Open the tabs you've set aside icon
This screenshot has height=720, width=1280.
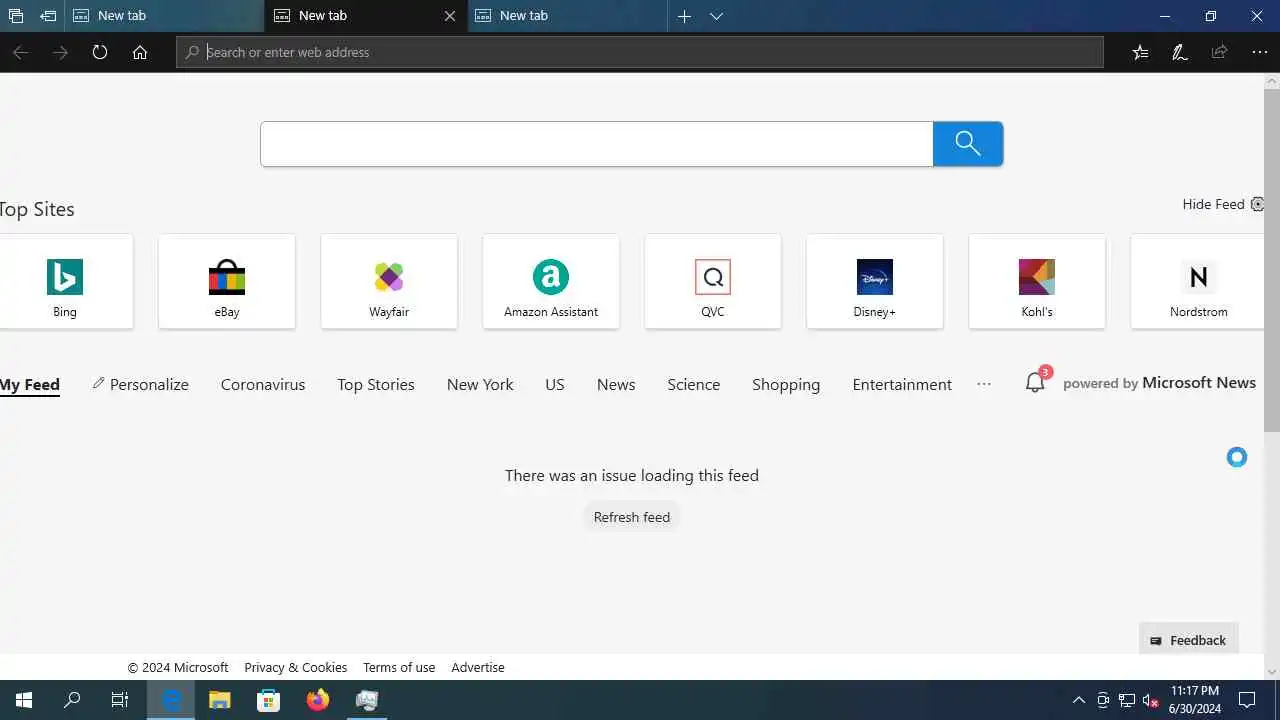pos(15,16)
